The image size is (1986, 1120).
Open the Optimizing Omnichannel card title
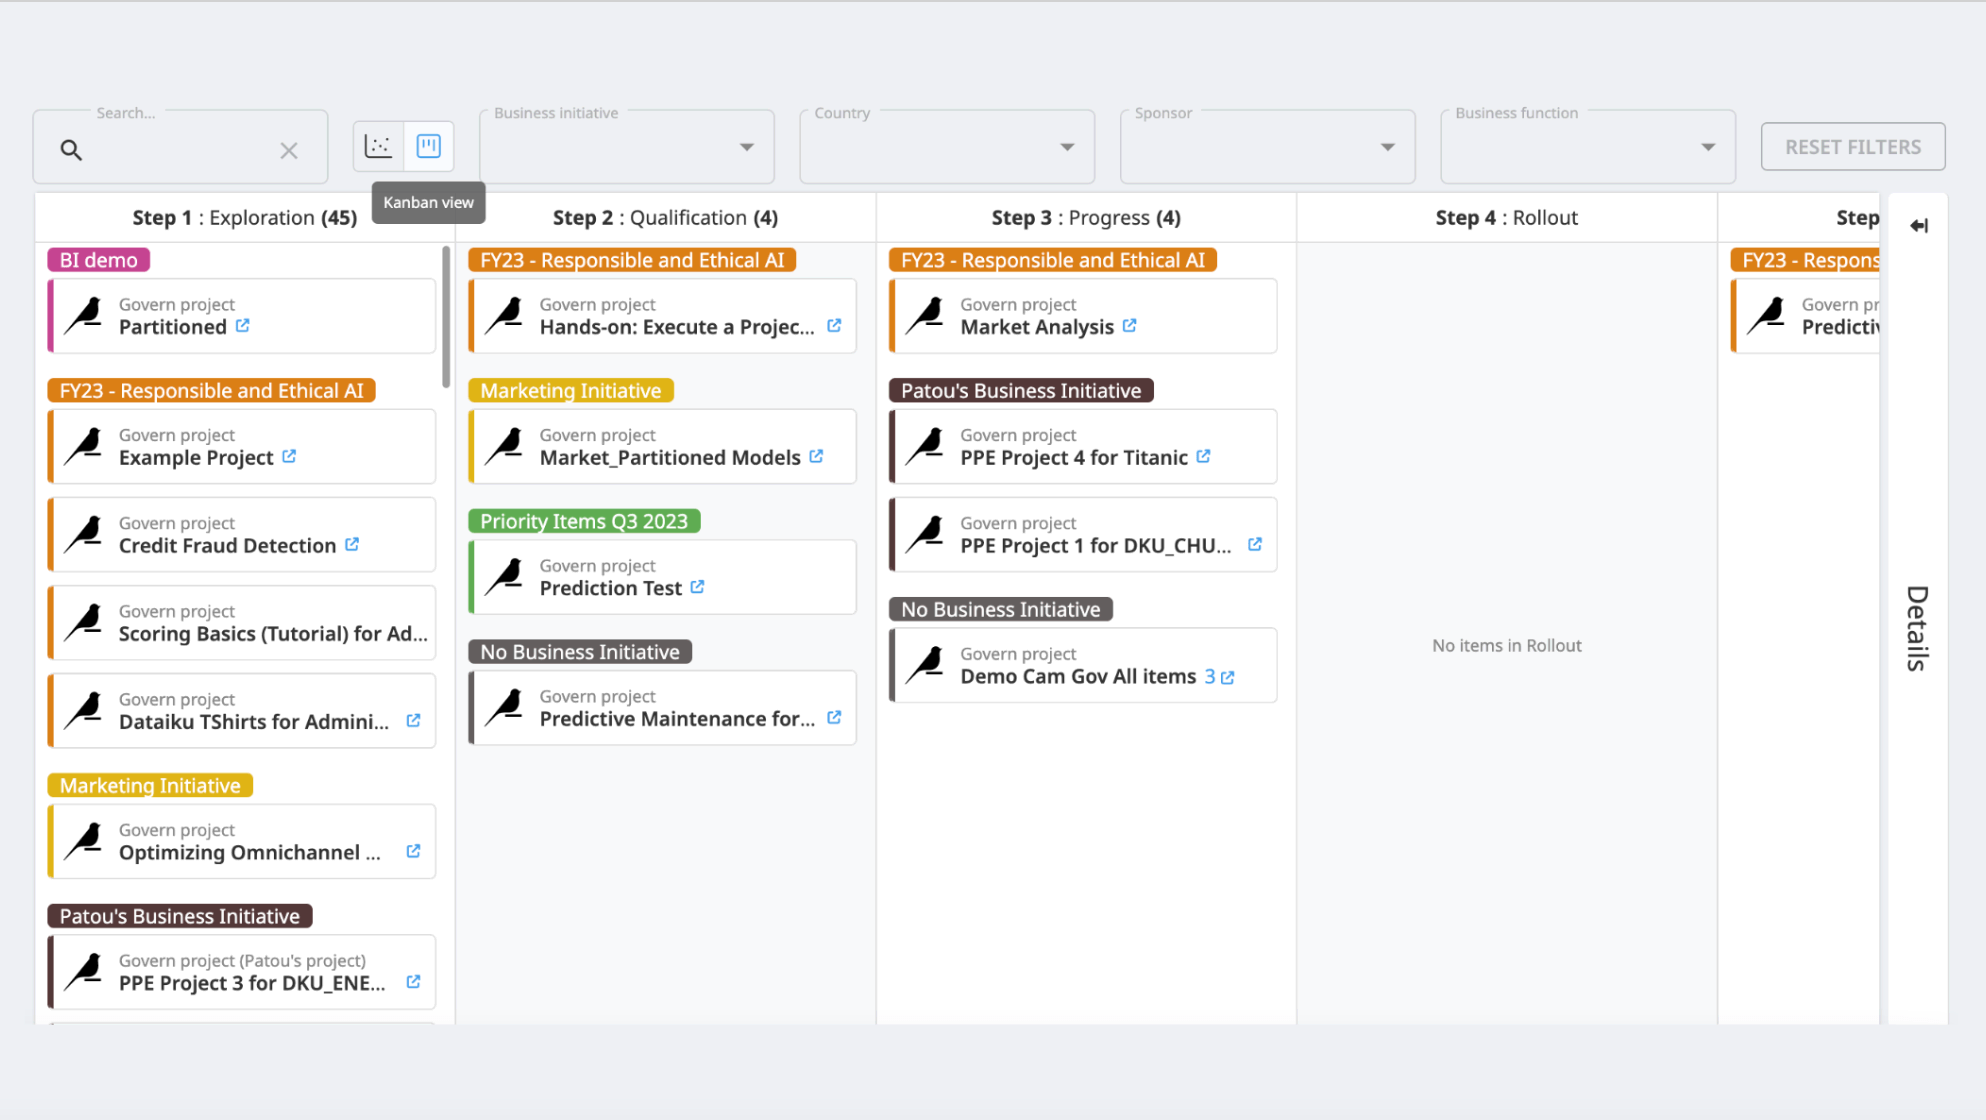tap(250, 853)
